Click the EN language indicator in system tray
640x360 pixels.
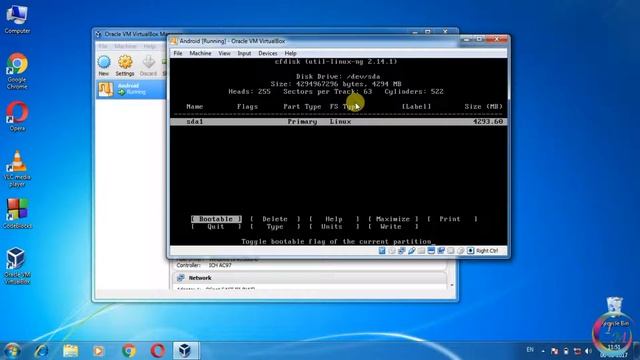click(530, 350)
